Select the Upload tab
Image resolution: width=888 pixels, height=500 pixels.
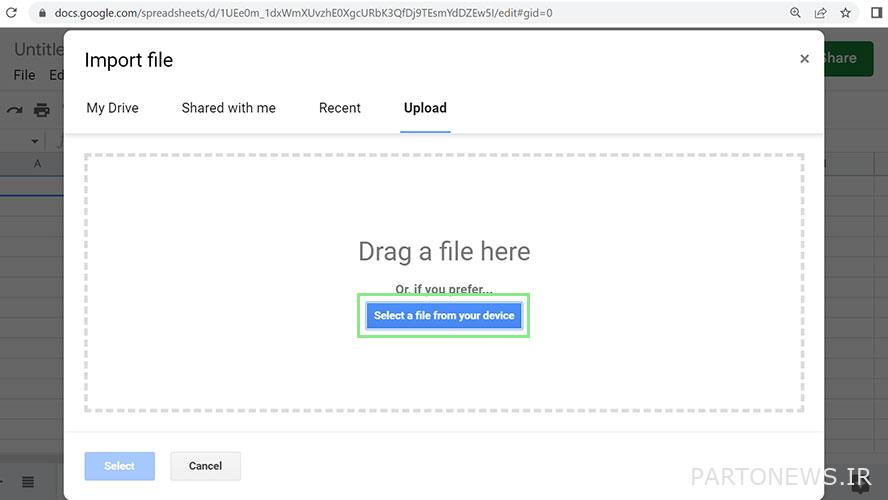coord(425,108)
